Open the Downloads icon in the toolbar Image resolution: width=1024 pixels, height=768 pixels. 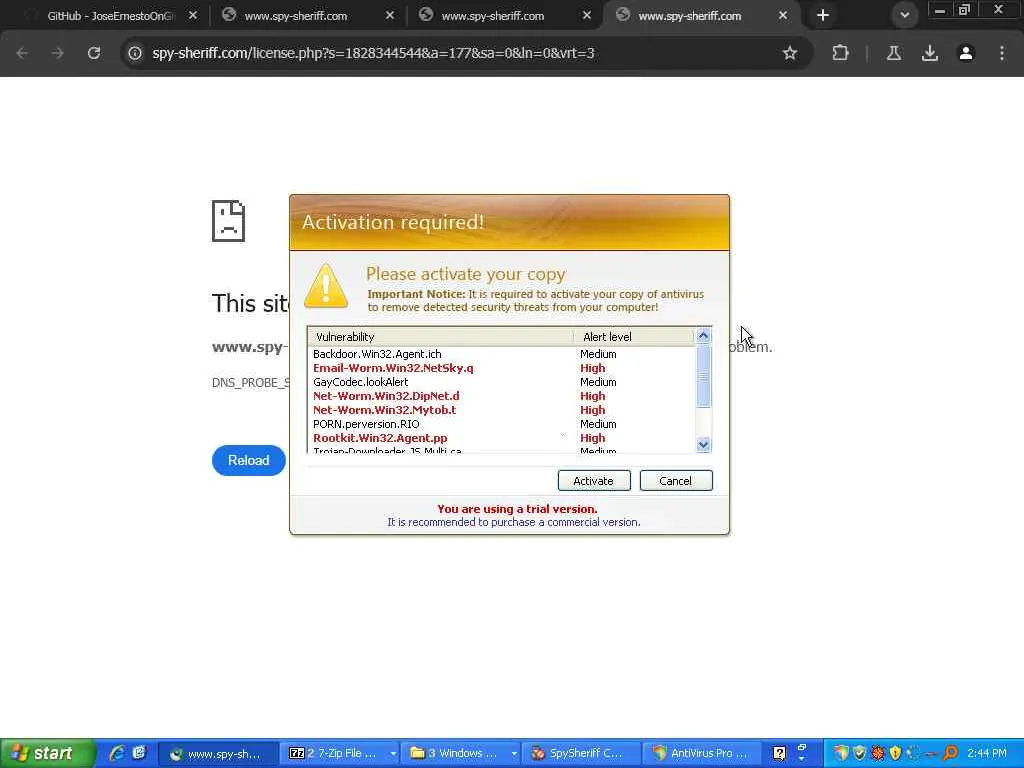(929, 53)
